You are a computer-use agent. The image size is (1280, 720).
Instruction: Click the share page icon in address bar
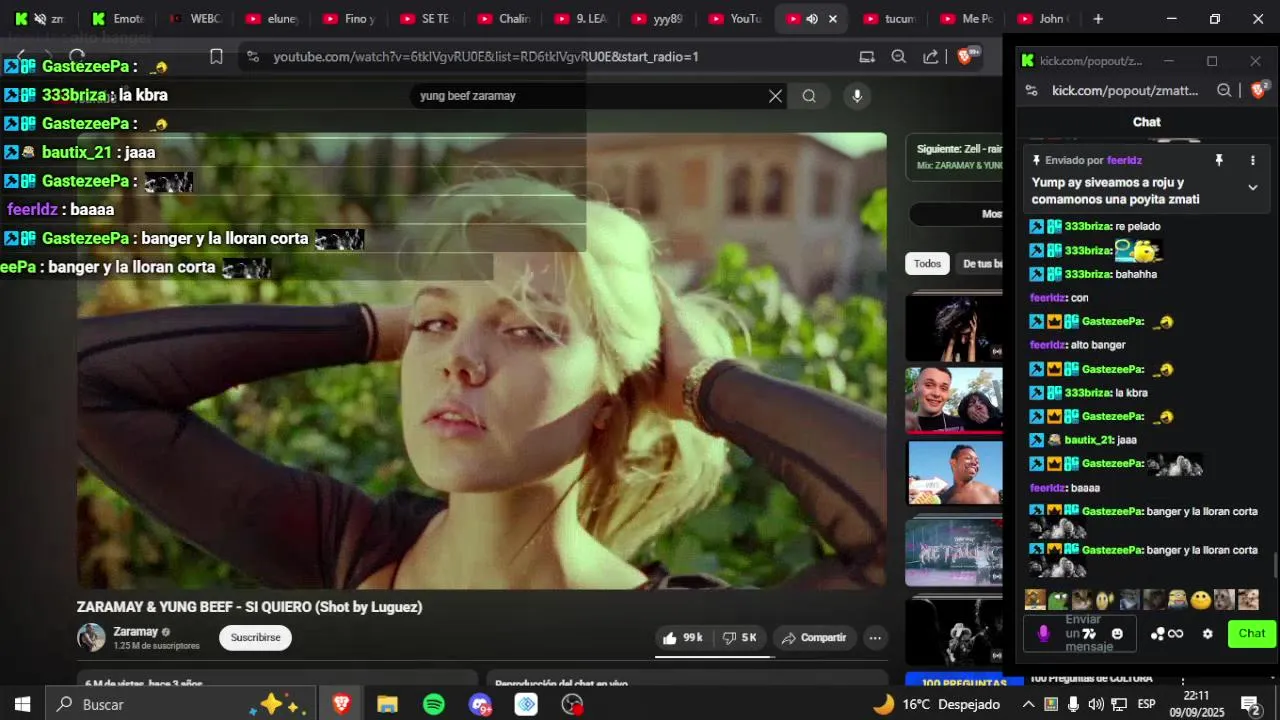point(931,57)
